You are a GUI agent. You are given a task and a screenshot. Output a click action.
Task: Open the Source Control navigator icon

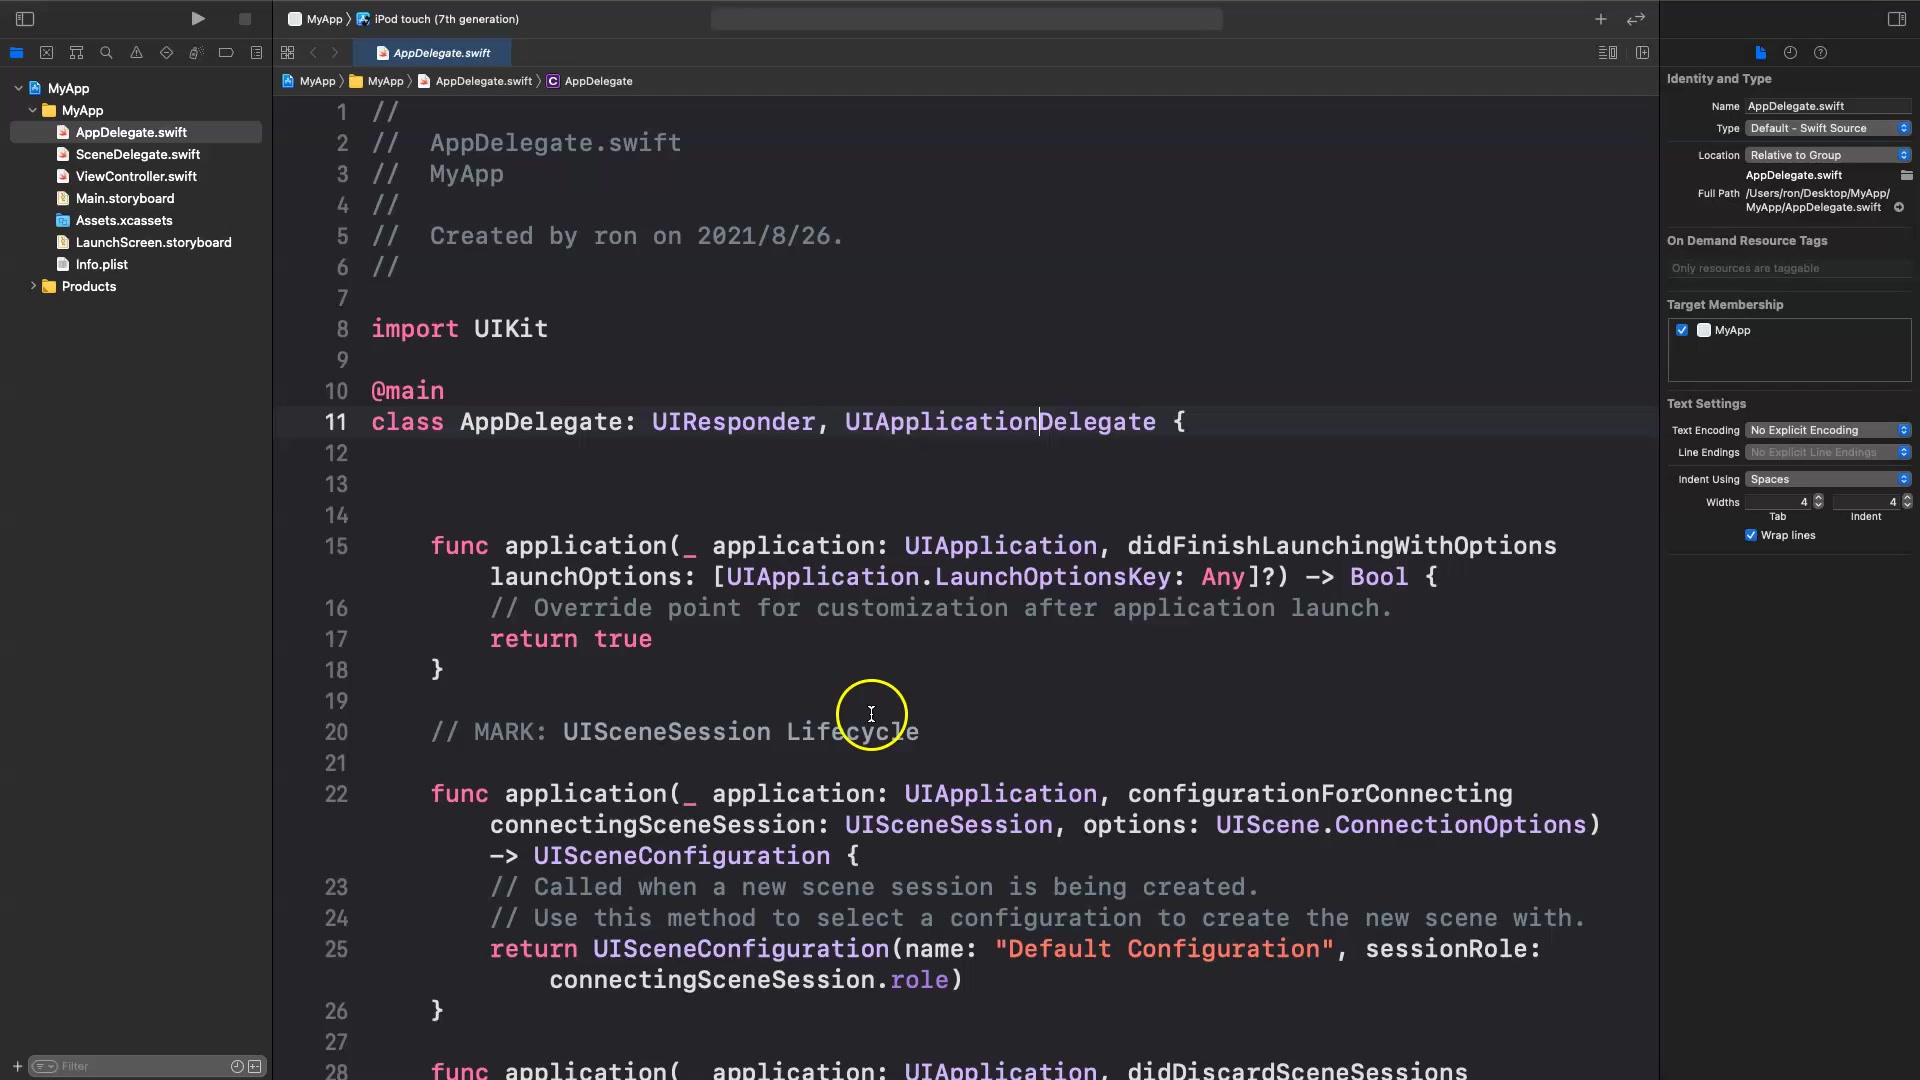pyautogui.click(x=46, y=53)
